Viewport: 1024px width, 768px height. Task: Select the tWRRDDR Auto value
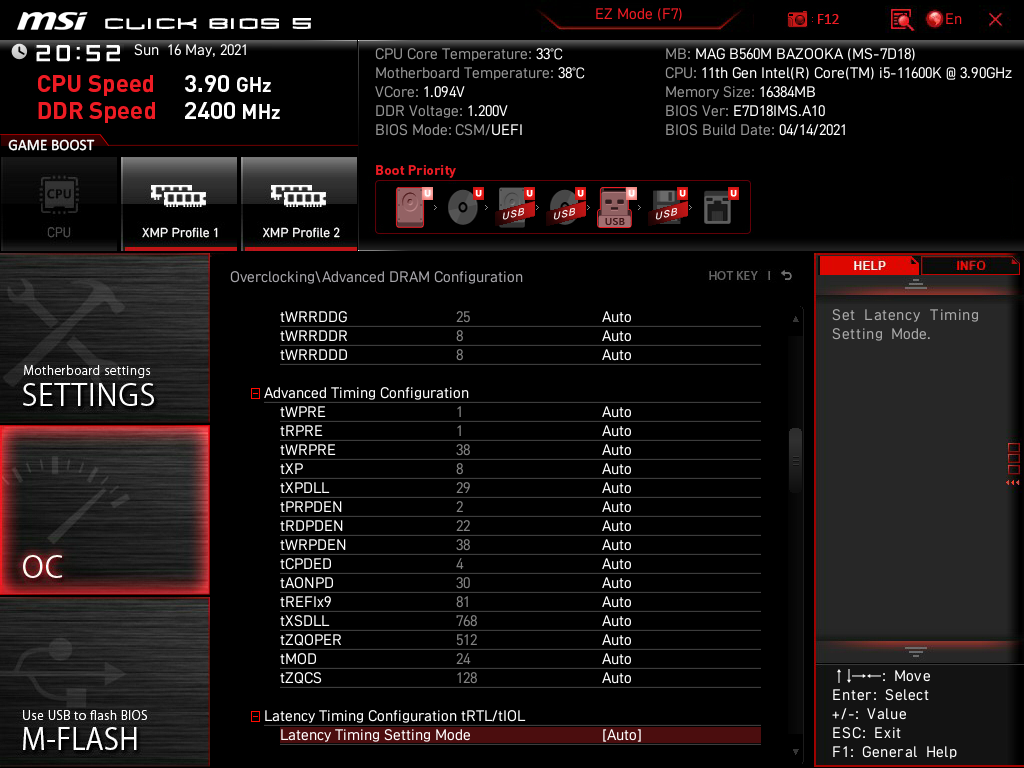[x=616, y=336]
